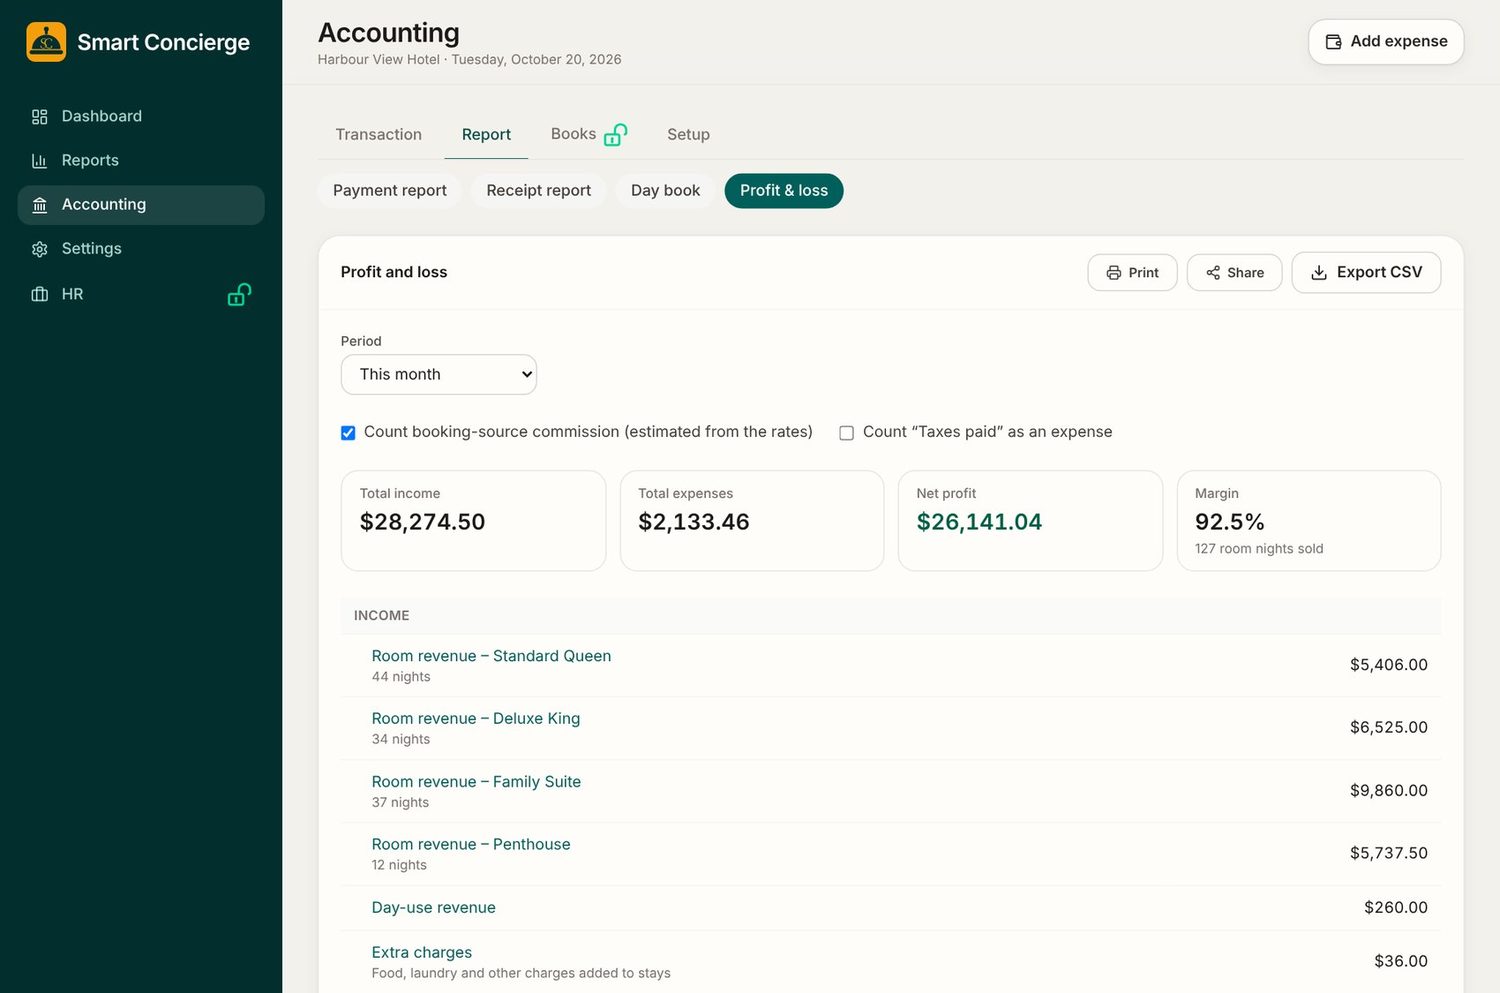
Task: Show the Receipt report
Action: [539, 191]
